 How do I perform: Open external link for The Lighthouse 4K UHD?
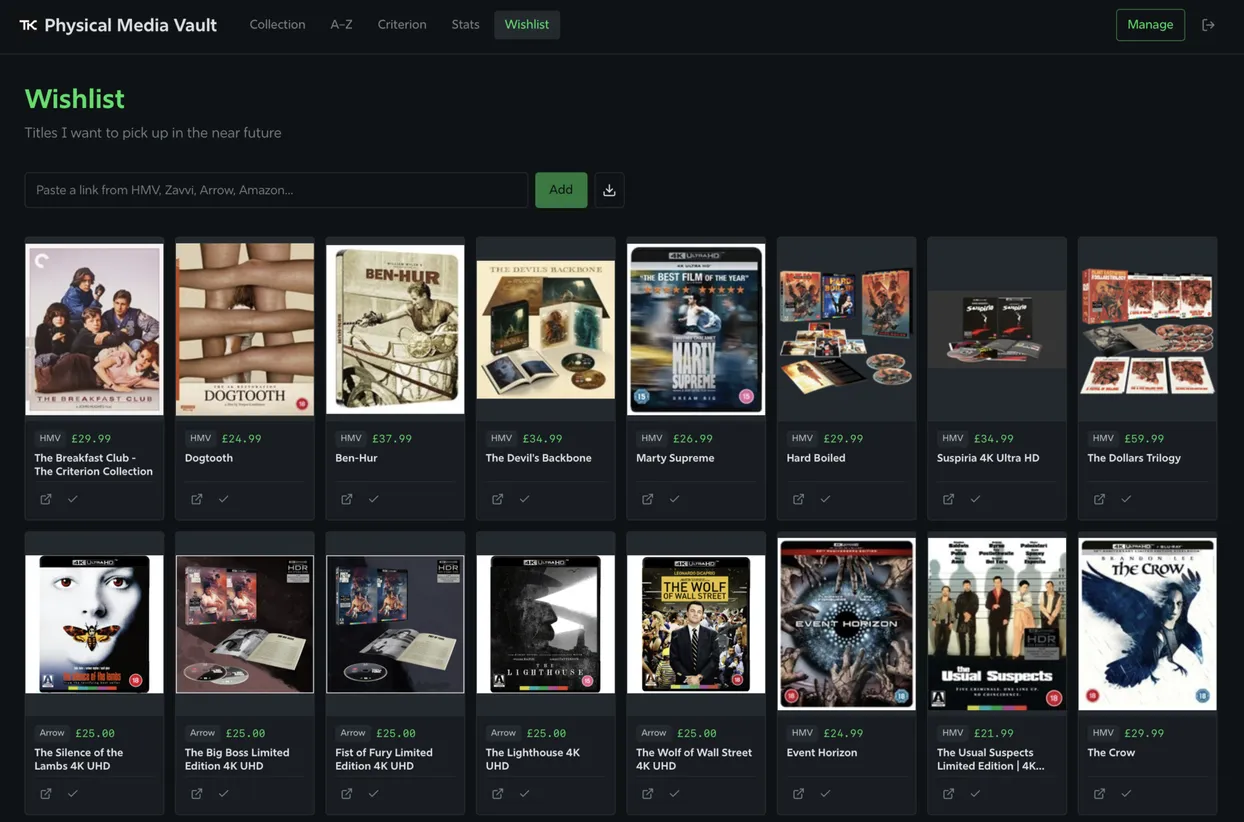coord(498,794)
